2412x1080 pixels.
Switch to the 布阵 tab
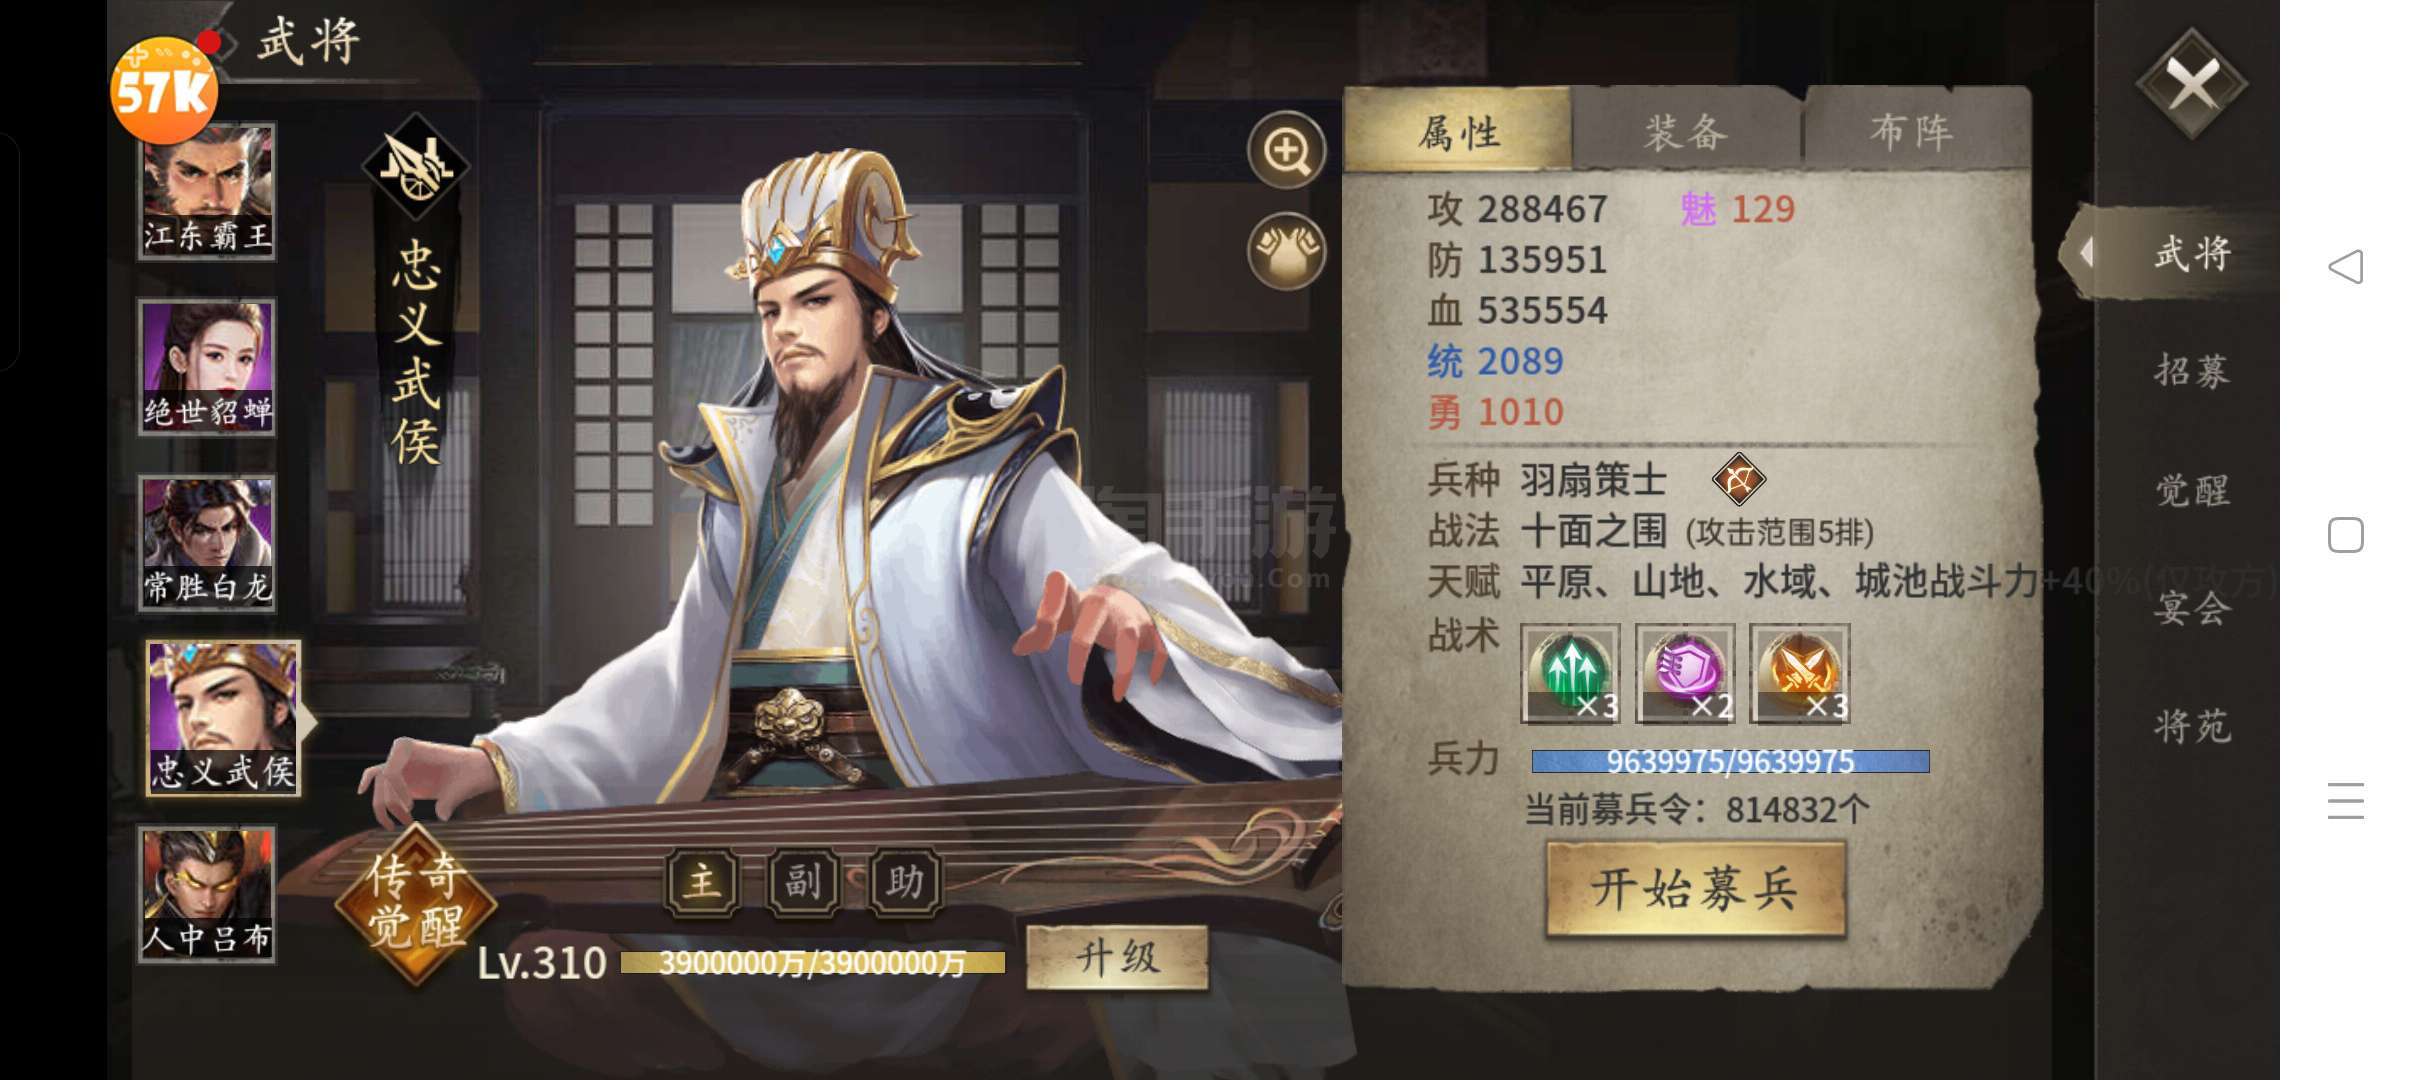point(1912,132)
